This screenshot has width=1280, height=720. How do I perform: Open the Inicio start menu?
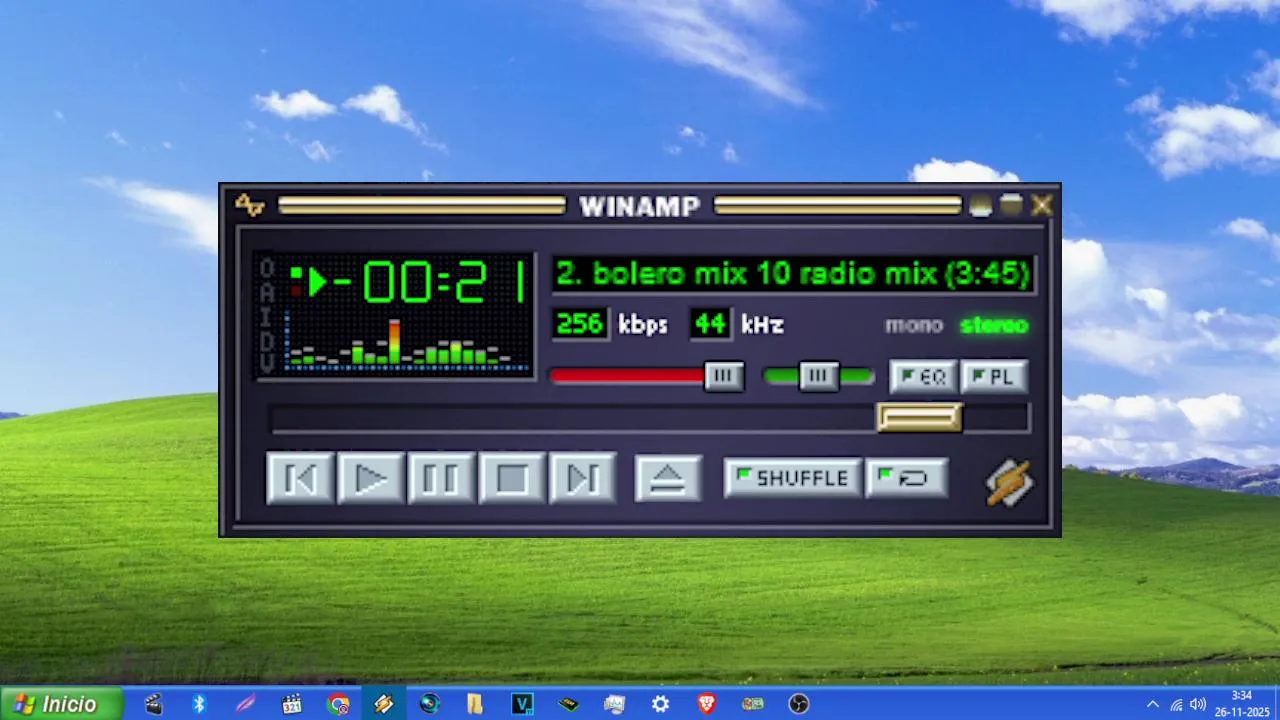coord(61,704)
